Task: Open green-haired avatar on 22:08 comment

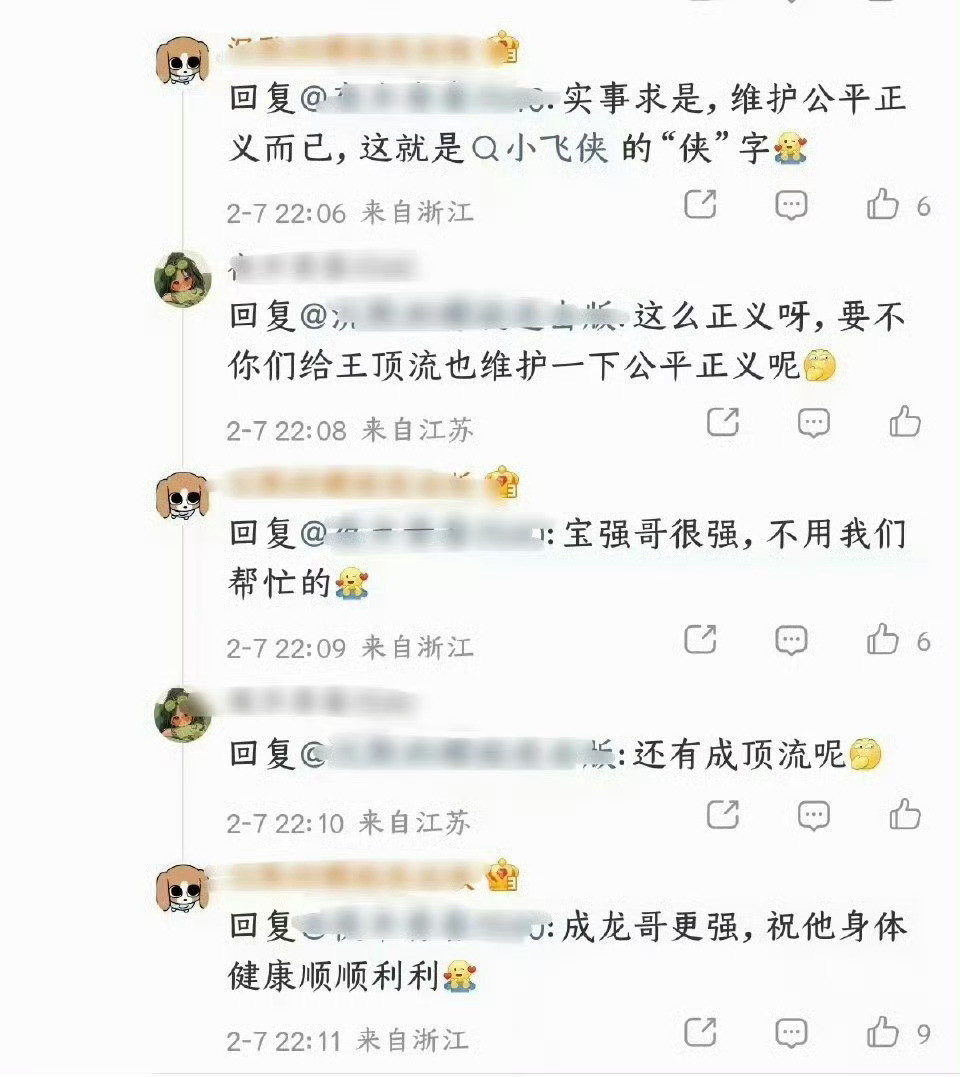Action: 182,278
